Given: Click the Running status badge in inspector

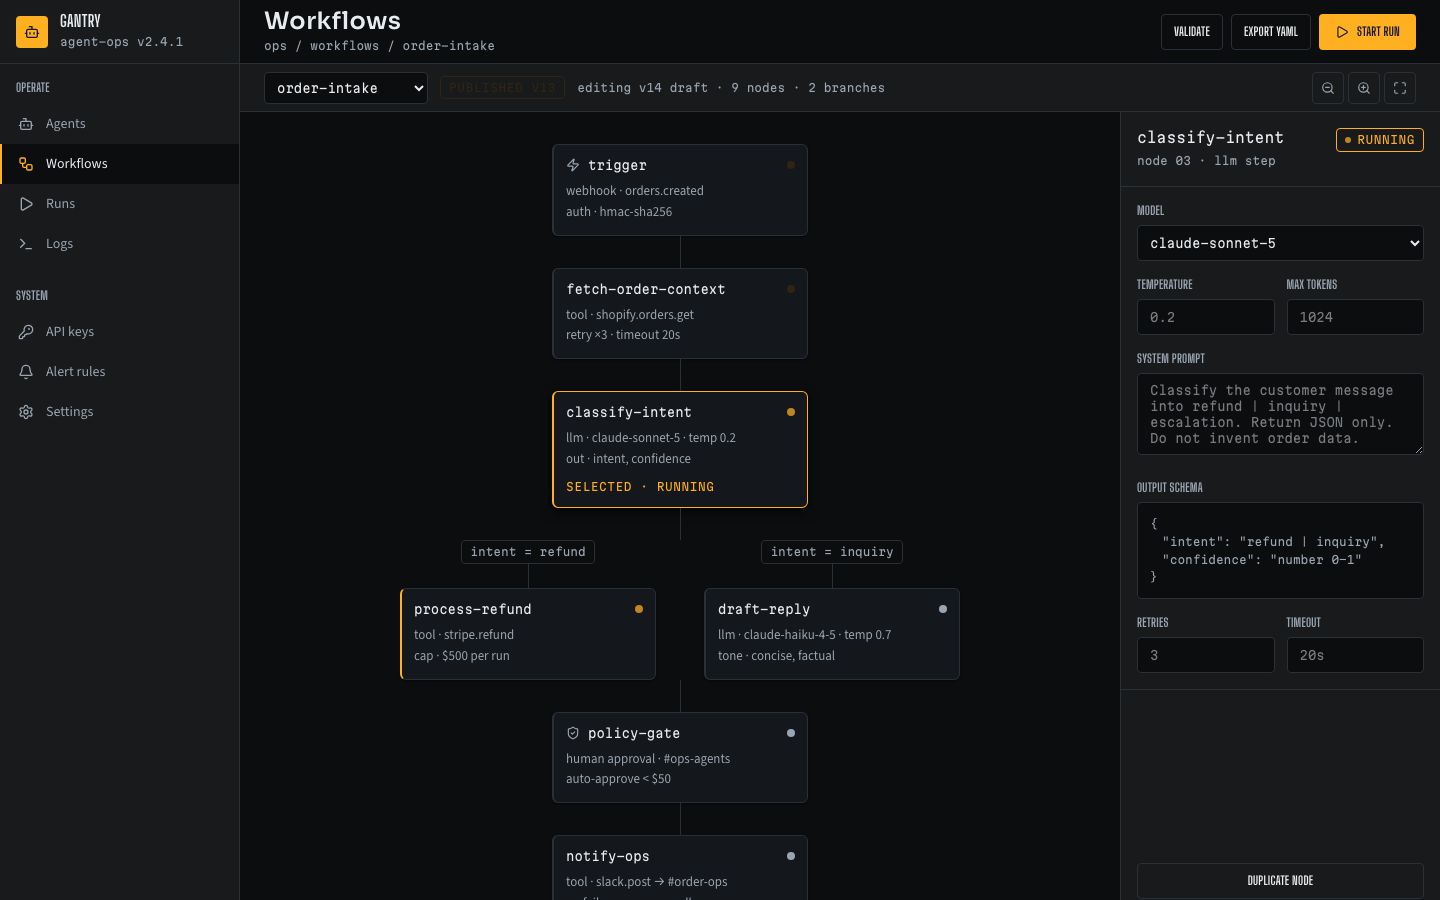Looking at the screenshot, I should point(1380,140).
